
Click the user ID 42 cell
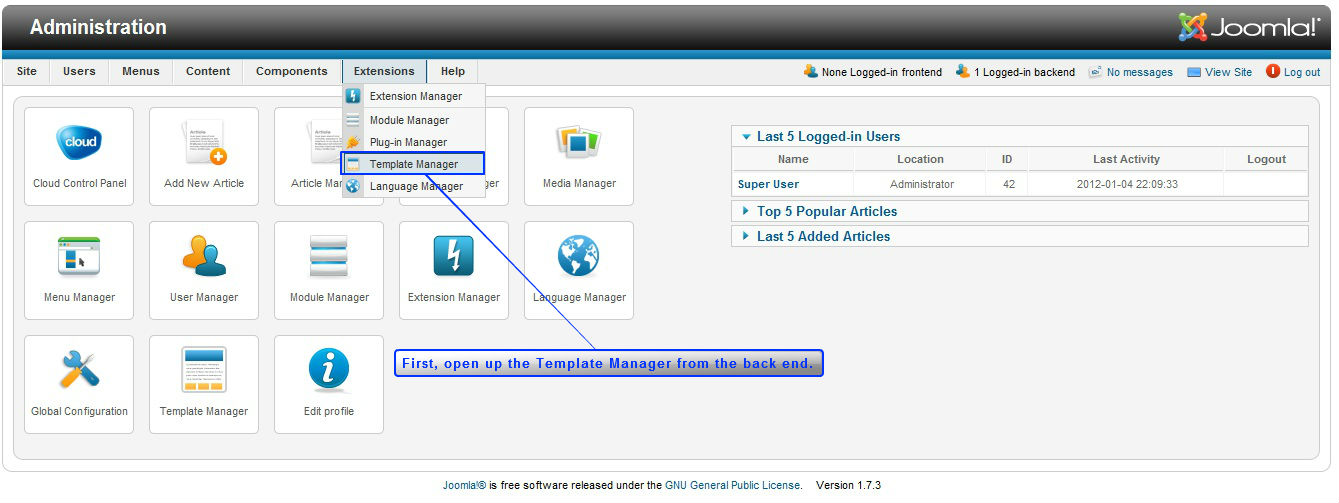point(1008,184)
